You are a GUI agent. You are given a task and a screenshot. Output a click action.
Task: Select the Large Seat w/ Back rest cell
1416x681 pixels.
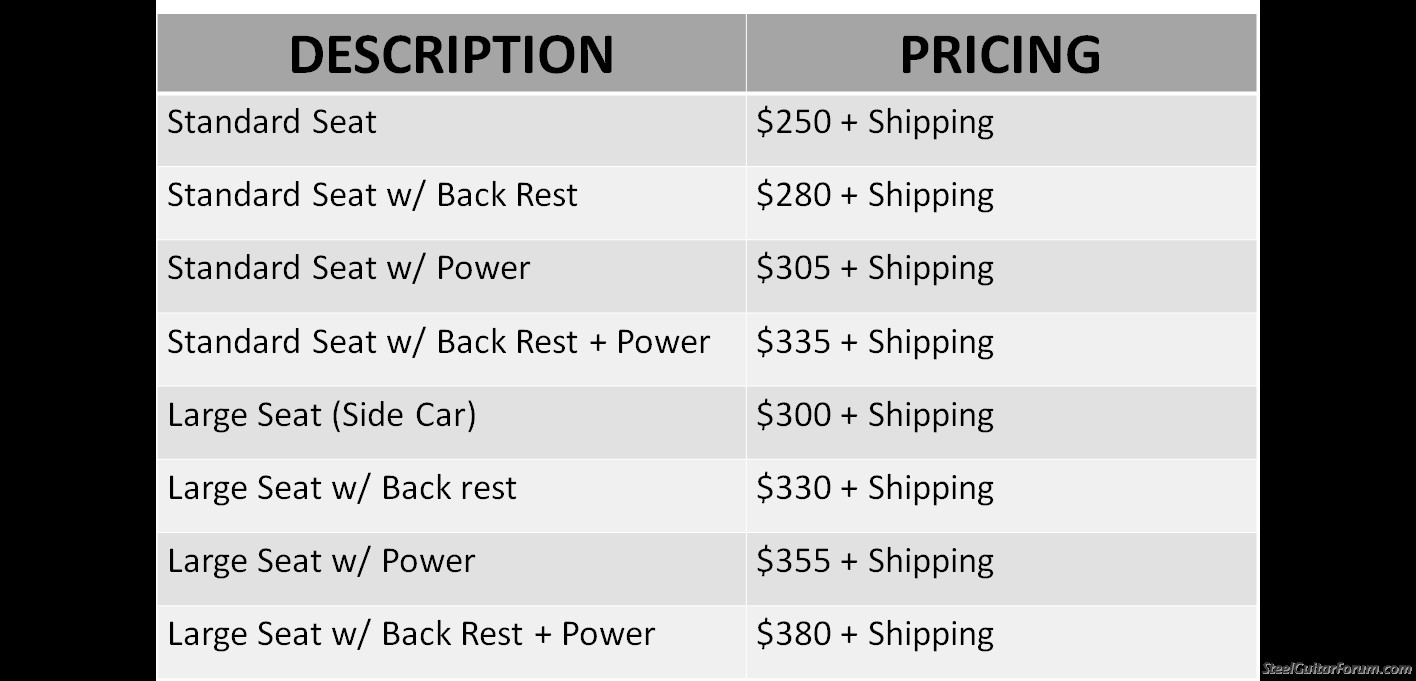click(342, 488)
